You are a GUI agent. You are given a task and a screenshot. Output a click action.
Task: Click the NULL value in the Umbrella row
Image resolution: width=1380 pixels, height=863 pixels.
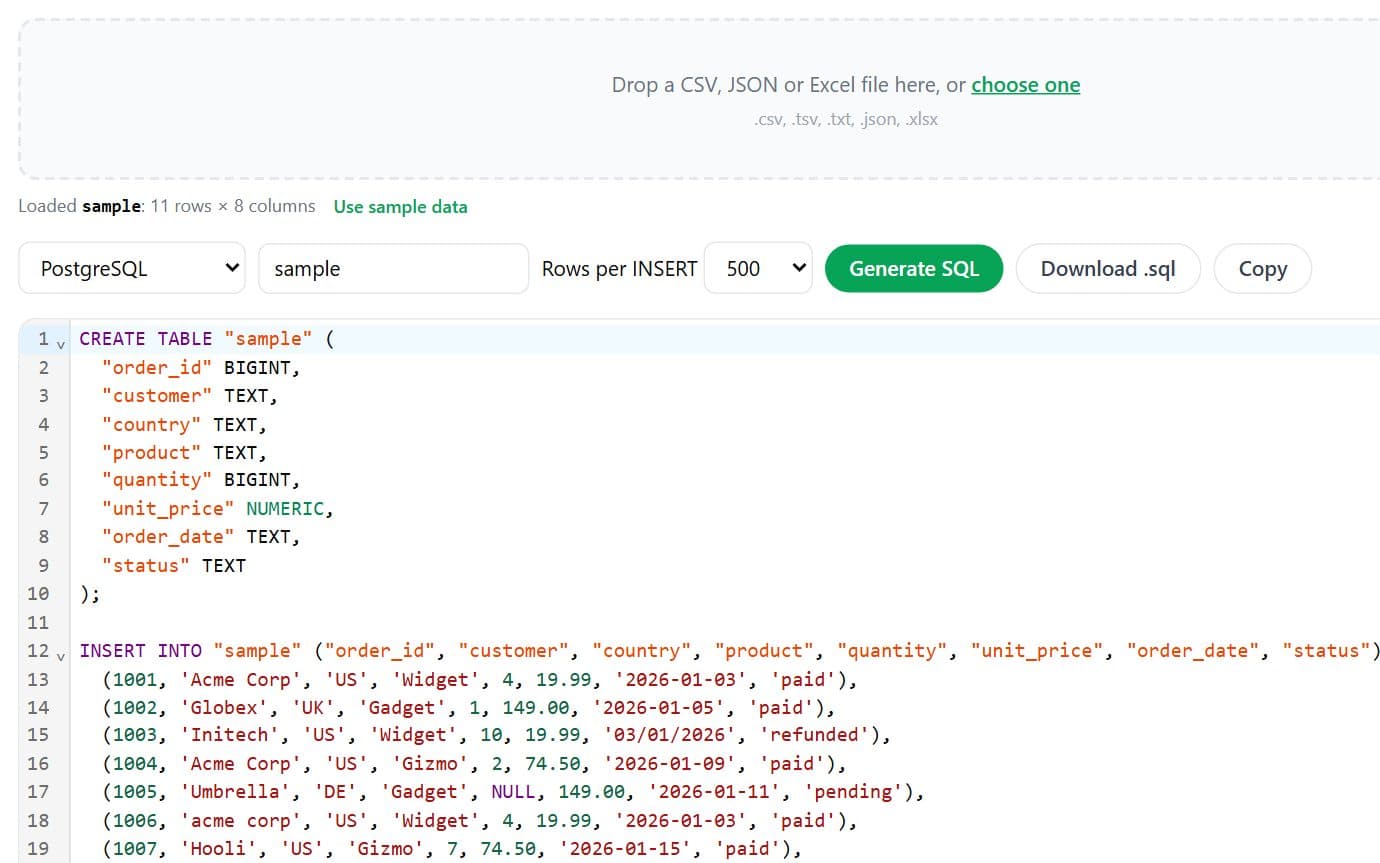pyautogui.click(x=512, y=792)
